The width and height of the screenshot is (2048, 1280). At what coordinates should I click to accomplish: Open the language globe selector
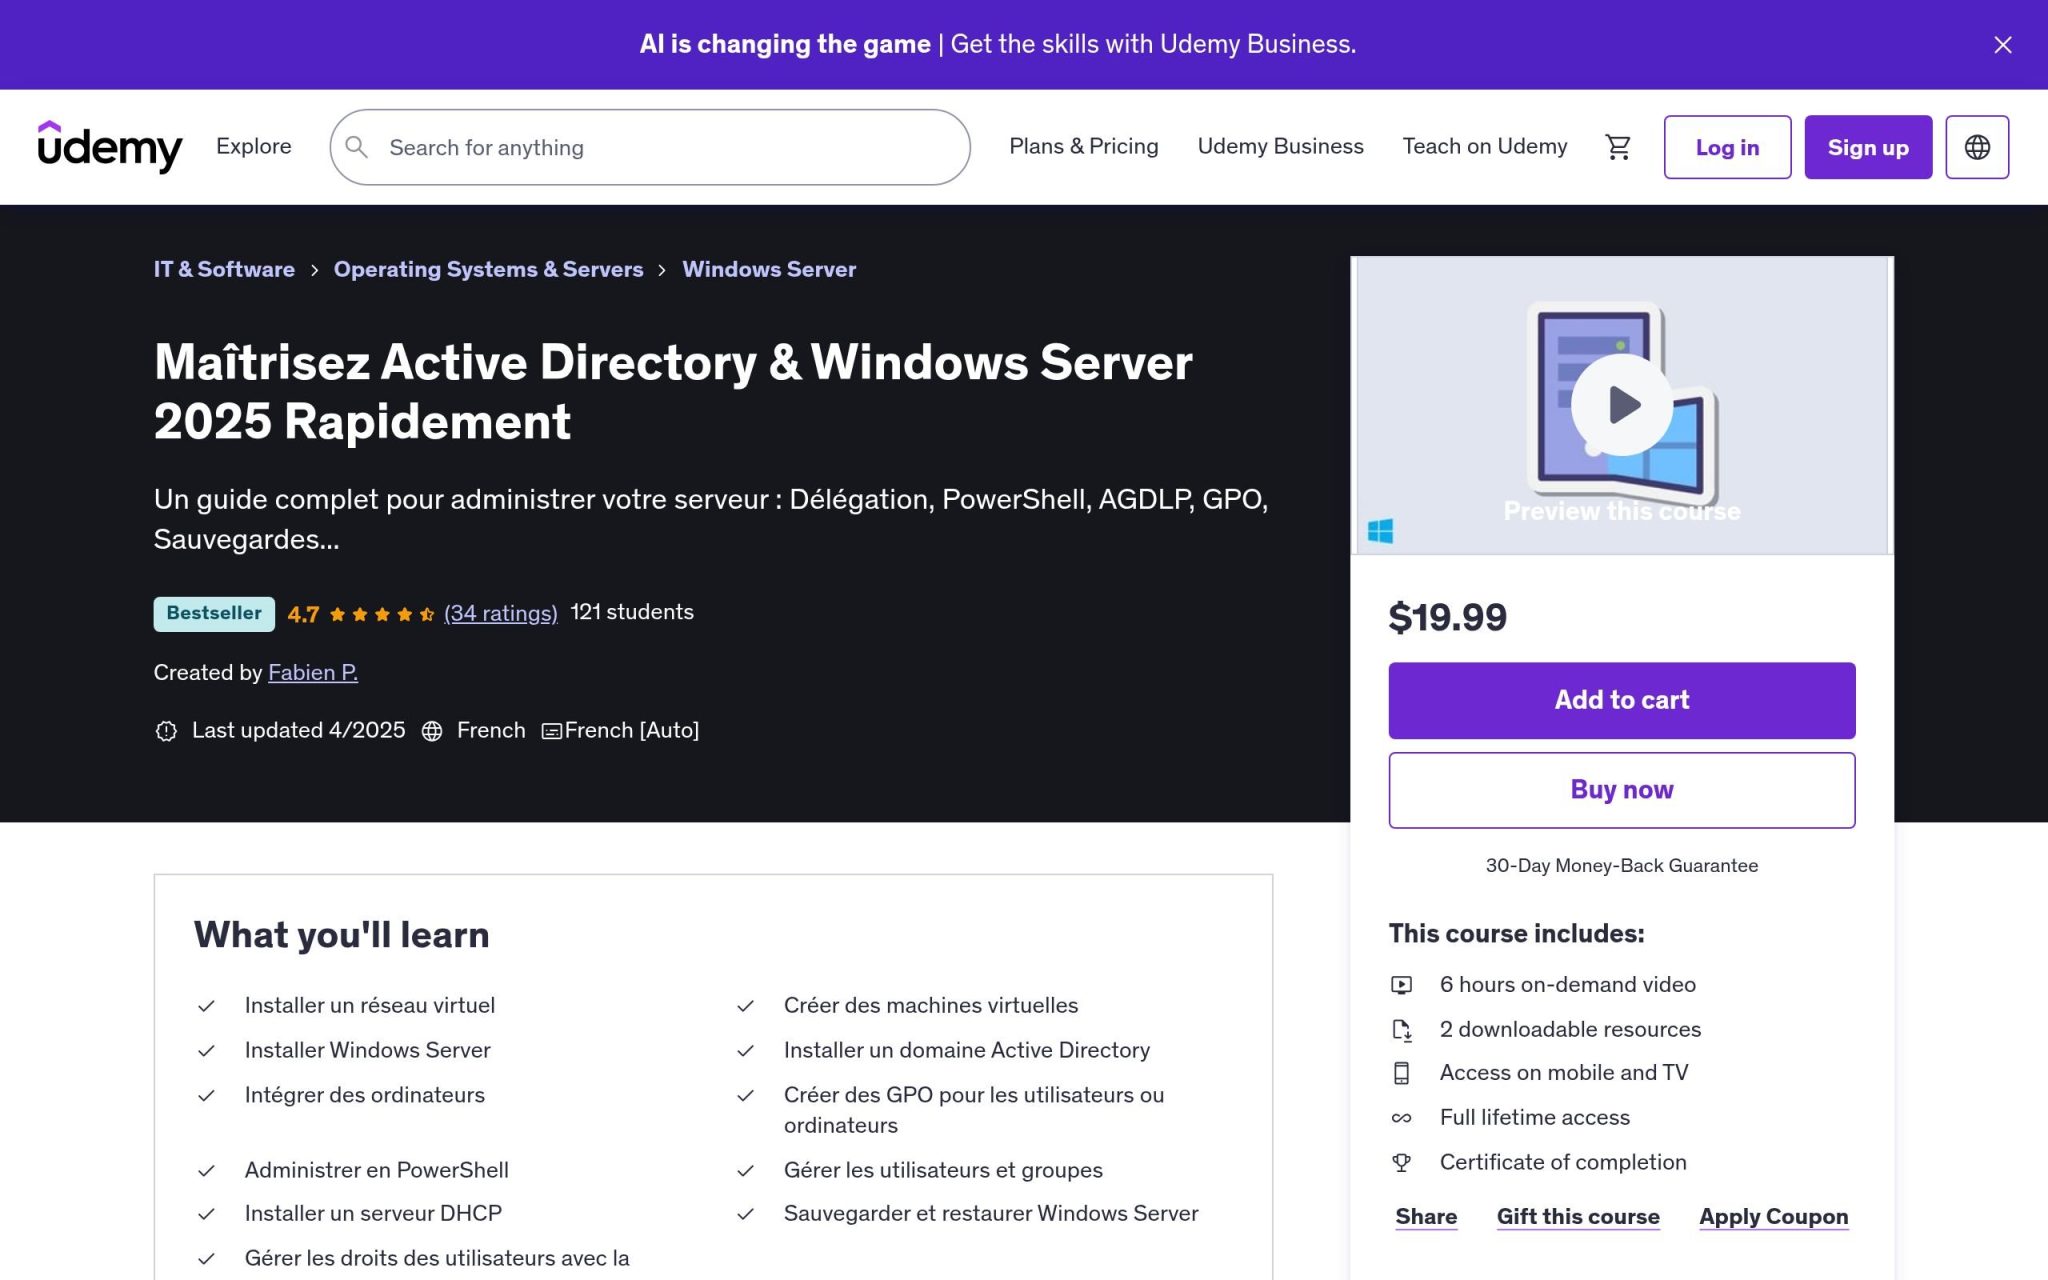(1977, 147)
